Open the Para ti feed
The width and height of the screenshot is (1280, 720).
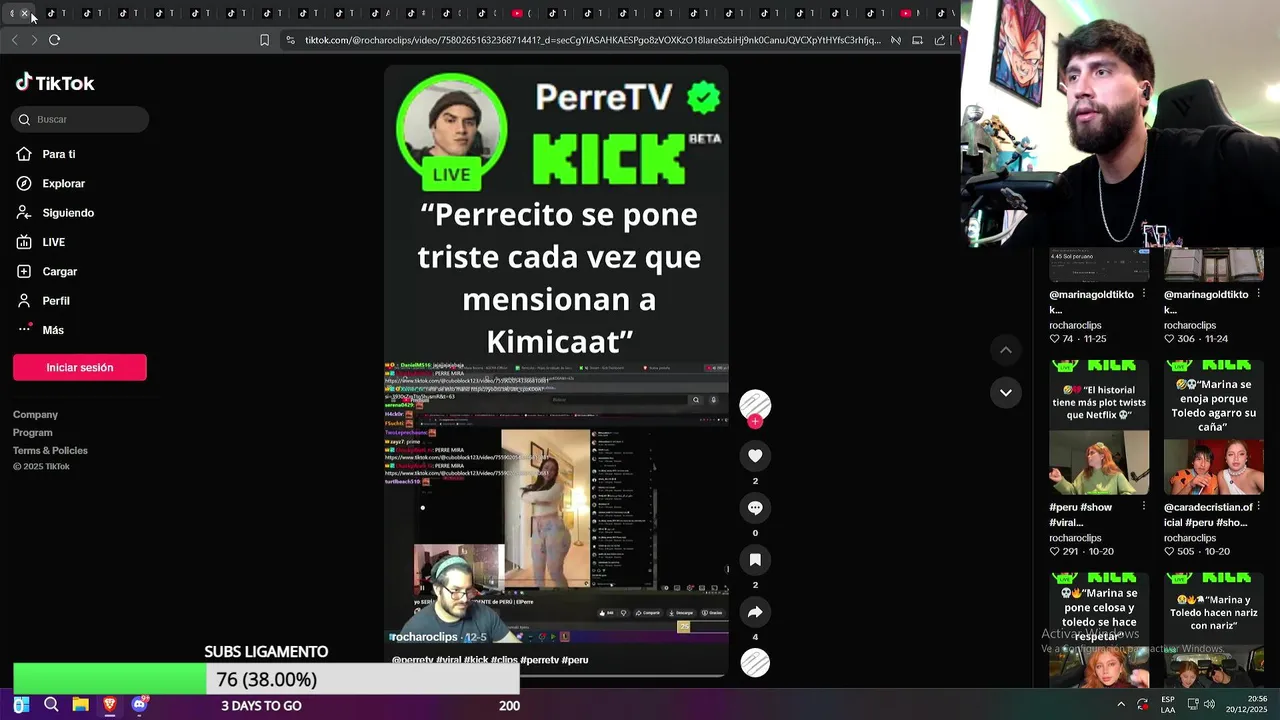click(46, 154)
